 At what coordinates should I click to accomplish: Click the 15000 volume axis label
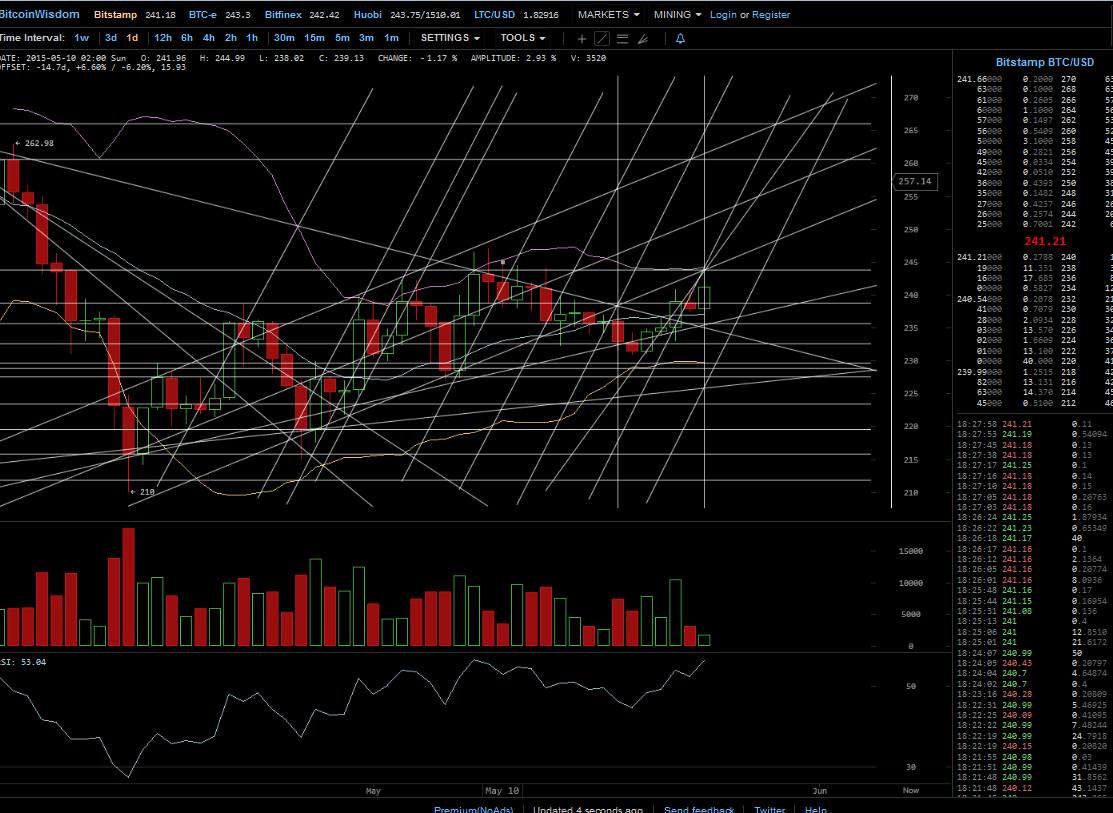pyautogui.click(x=911, y=551)
